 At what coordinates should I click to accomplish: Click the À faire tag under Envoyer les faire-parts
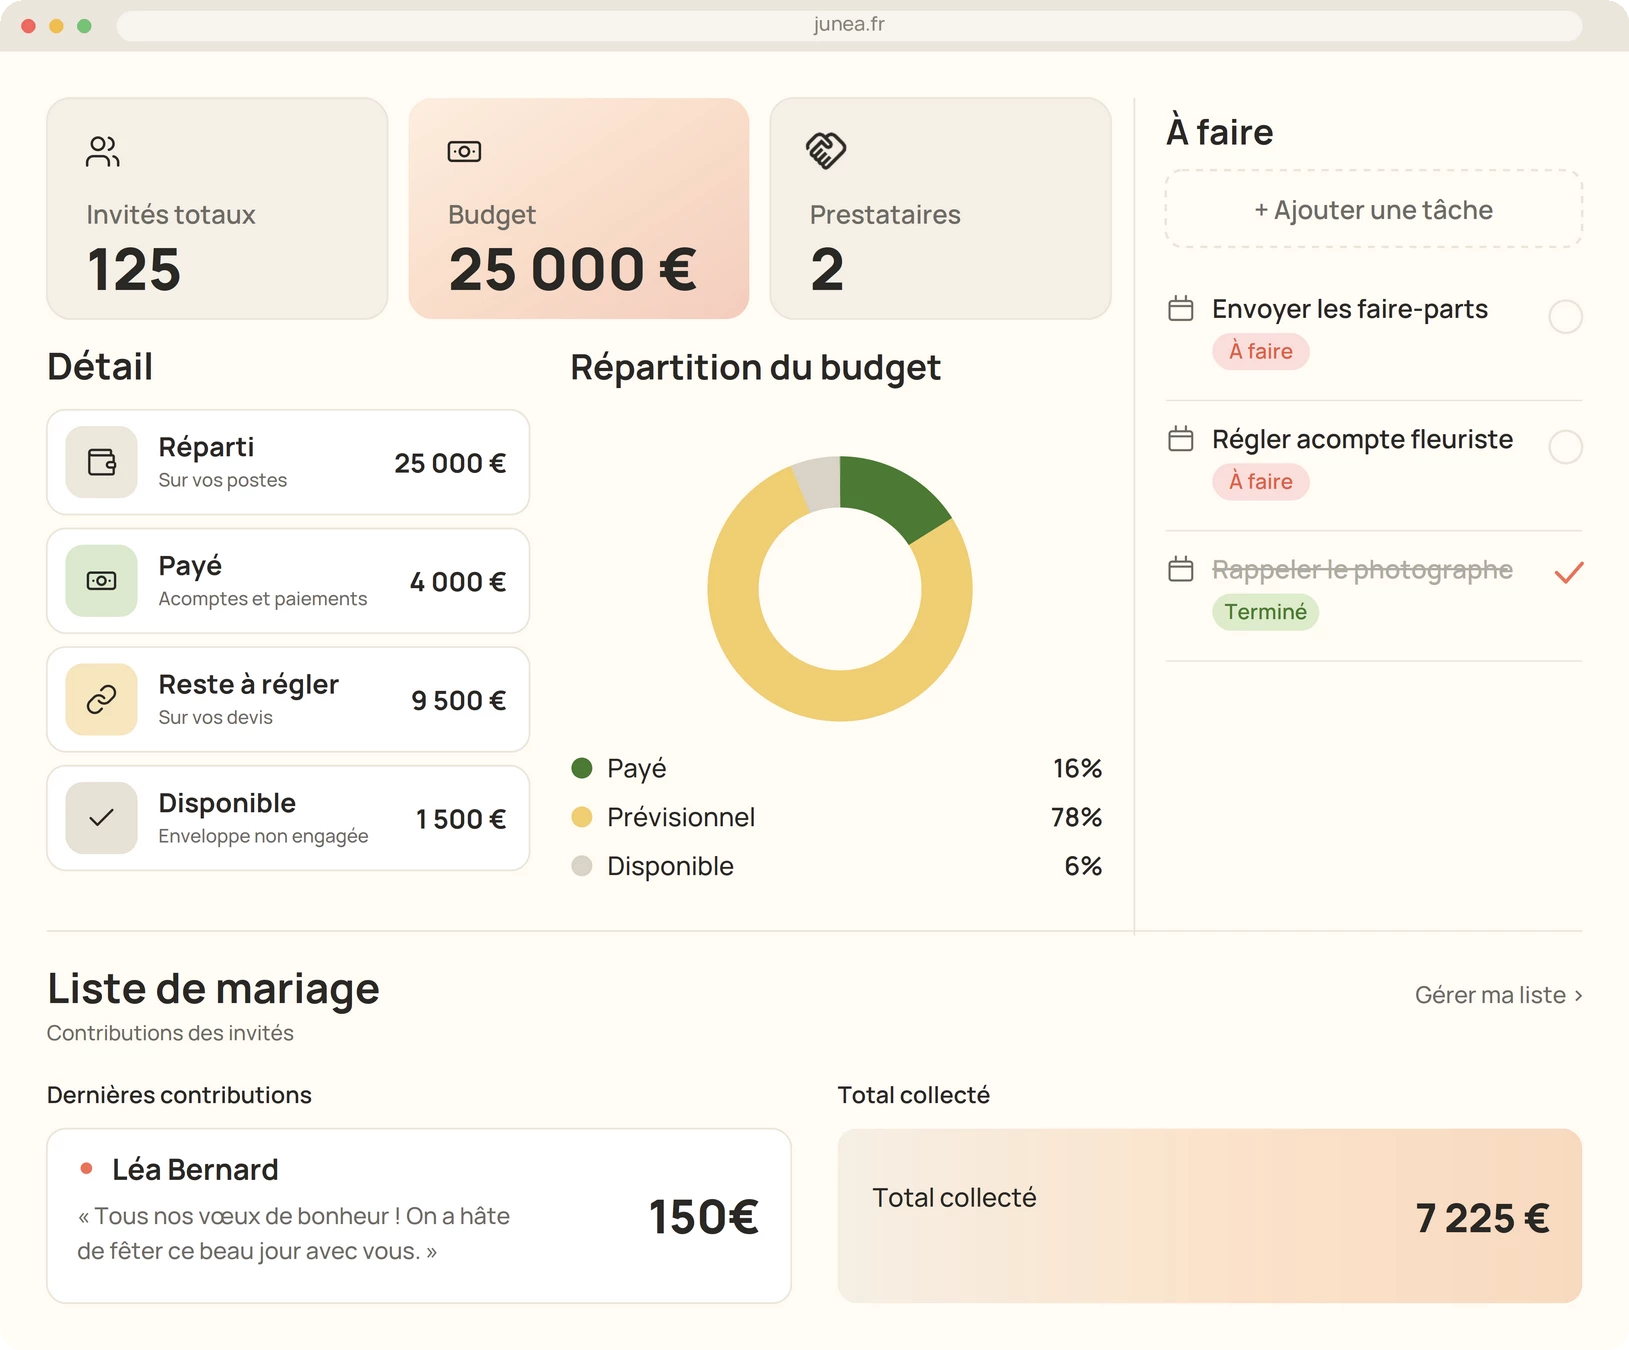coord(1261,351)
